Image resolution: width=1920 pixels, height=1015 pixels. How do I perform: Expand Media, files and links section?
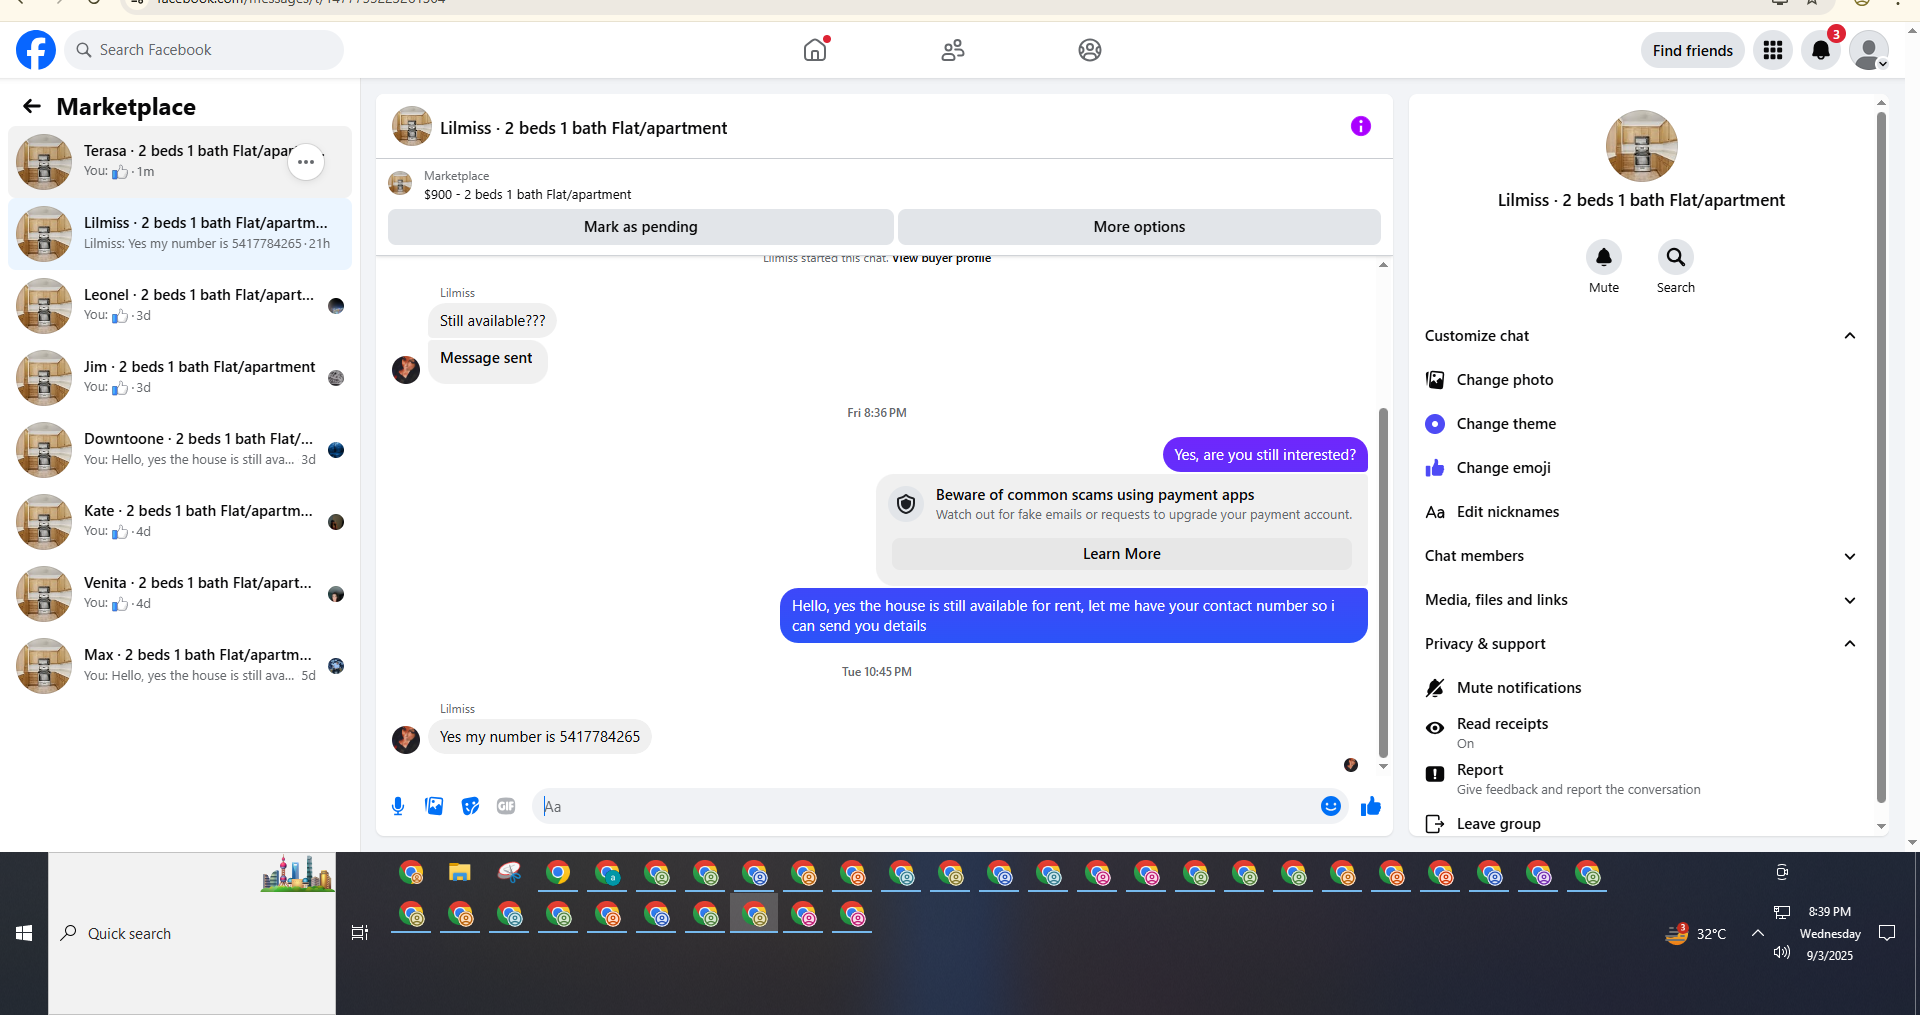tap(1640, 600)
